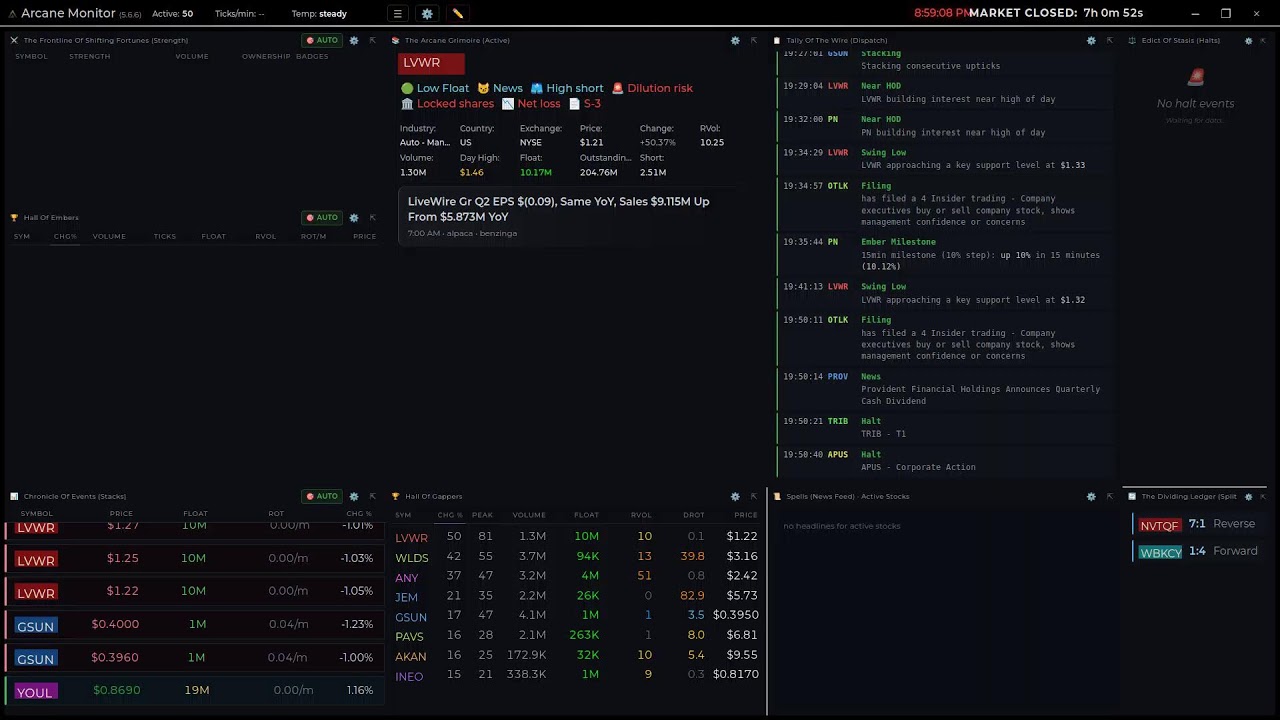Select PAVS ticker in Hall Of Gappers

[x=409, y=637]
